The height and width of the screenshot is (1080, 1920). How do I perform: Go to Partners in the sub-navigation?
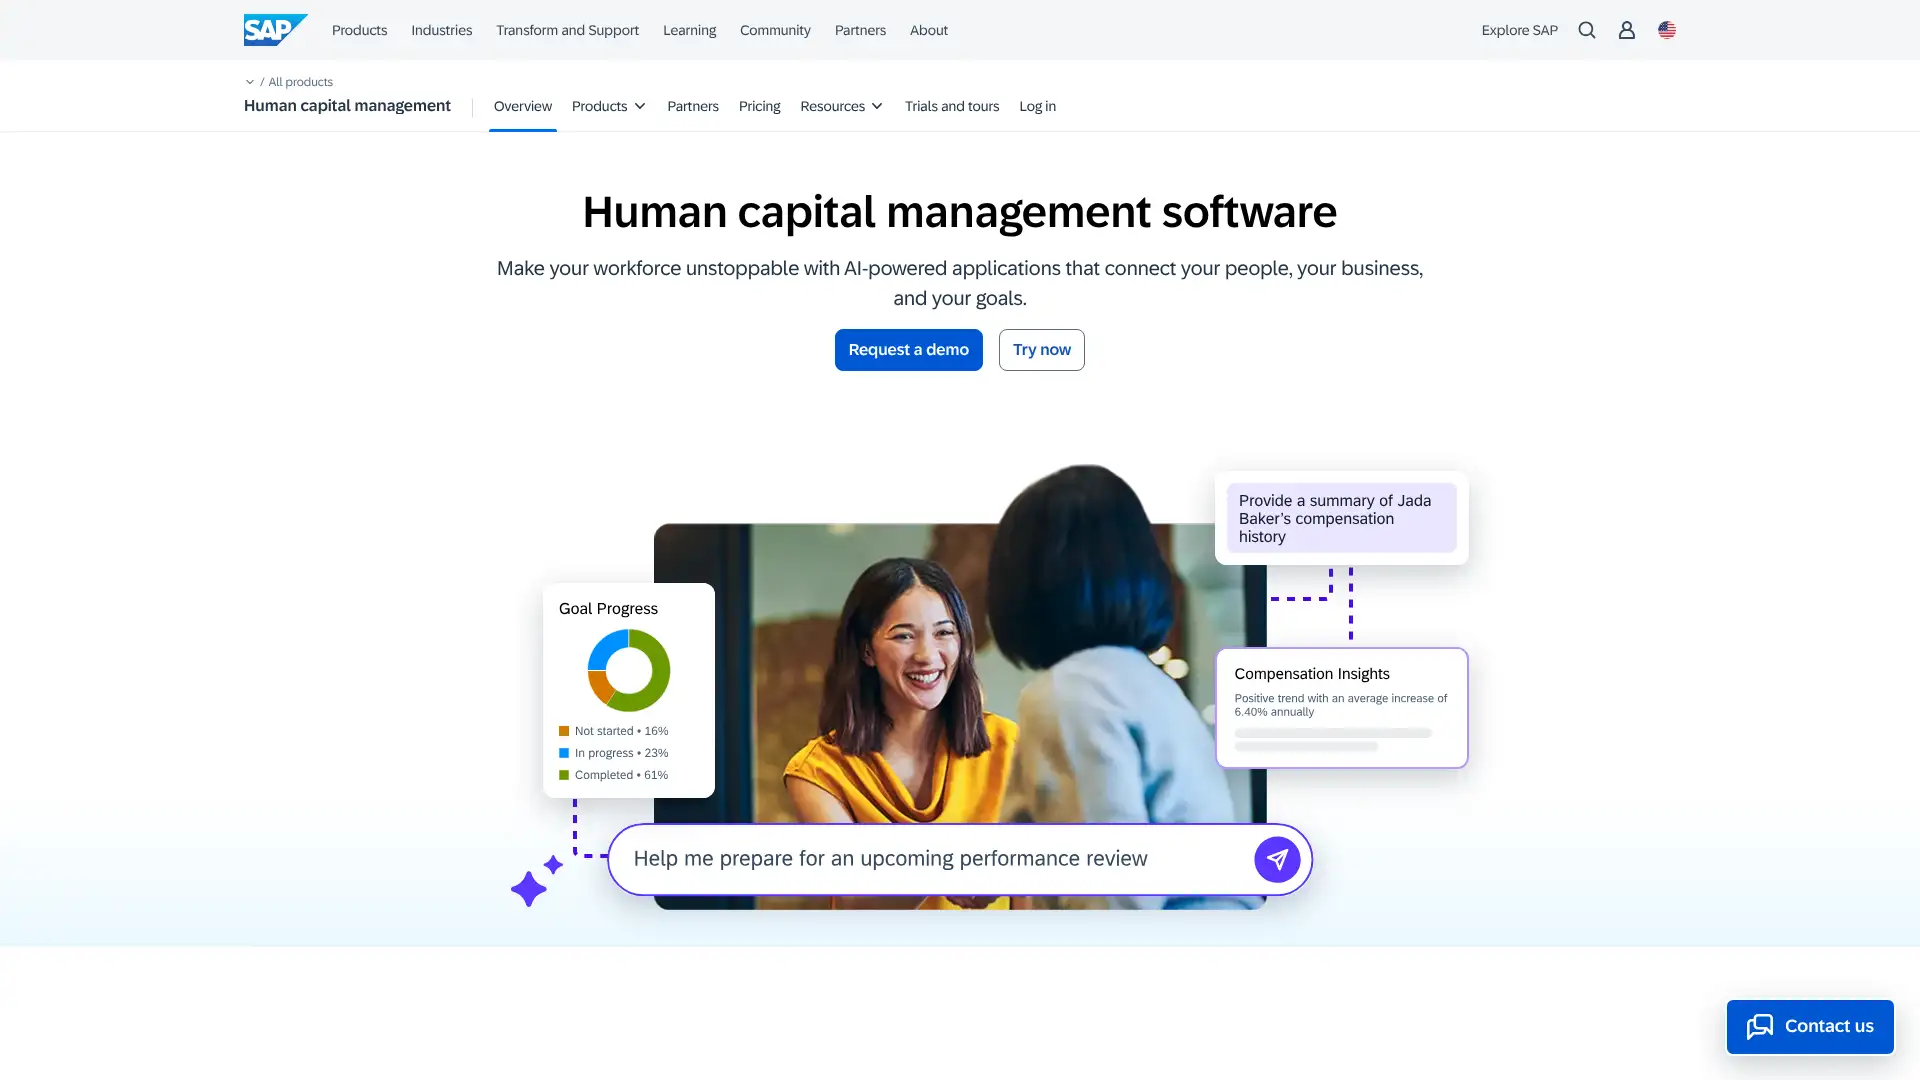692,106
